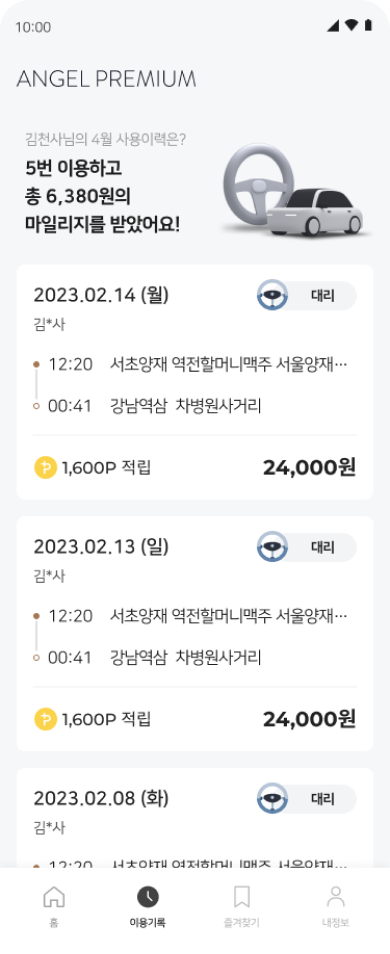390x954 pixels.
Task: Tap the point coin icon on 02.13 card
Action: pos(45,719)
